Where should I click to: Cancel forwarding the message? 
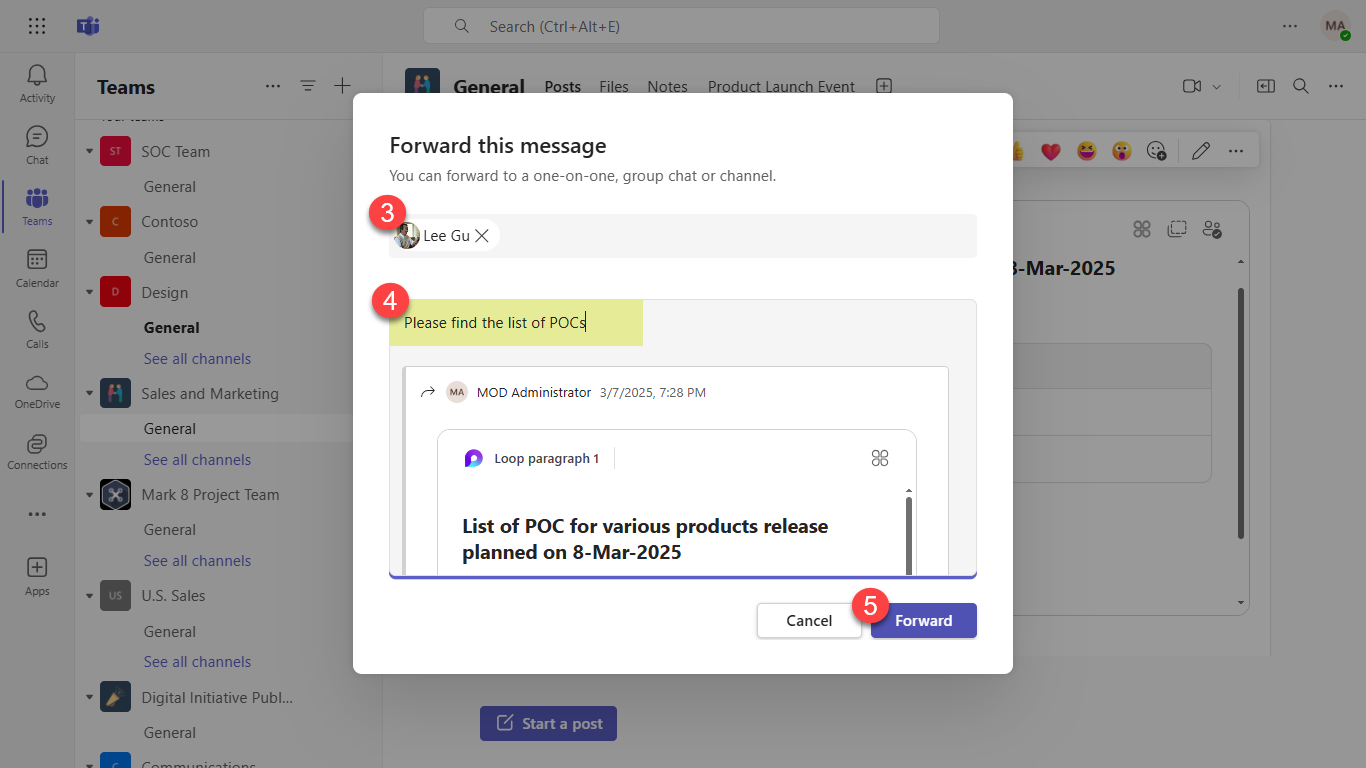click(x=809, y=621)
